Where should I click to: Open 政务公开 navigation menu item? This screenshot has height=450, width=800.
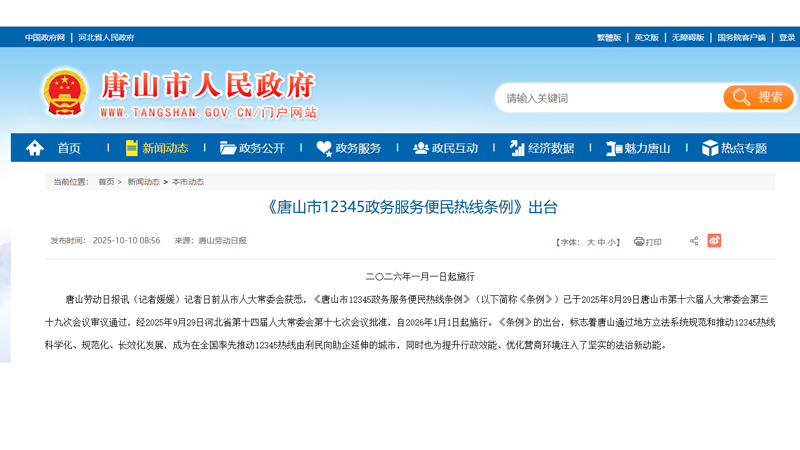[x=262, y=148]
